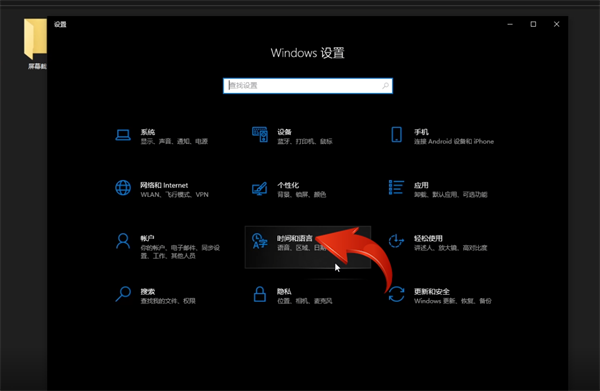Click the 系统 title text

click(147, 132)
